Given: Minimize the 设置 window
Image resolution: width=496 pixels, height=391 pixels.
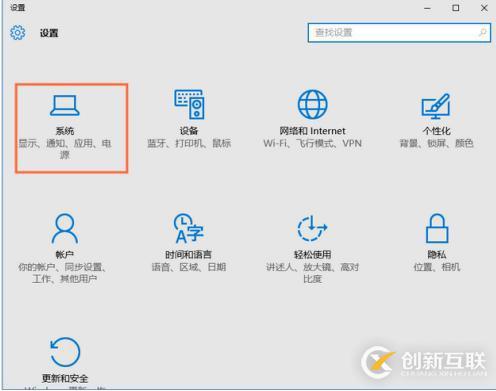Looking at the screenshot, I should [427, 8].
